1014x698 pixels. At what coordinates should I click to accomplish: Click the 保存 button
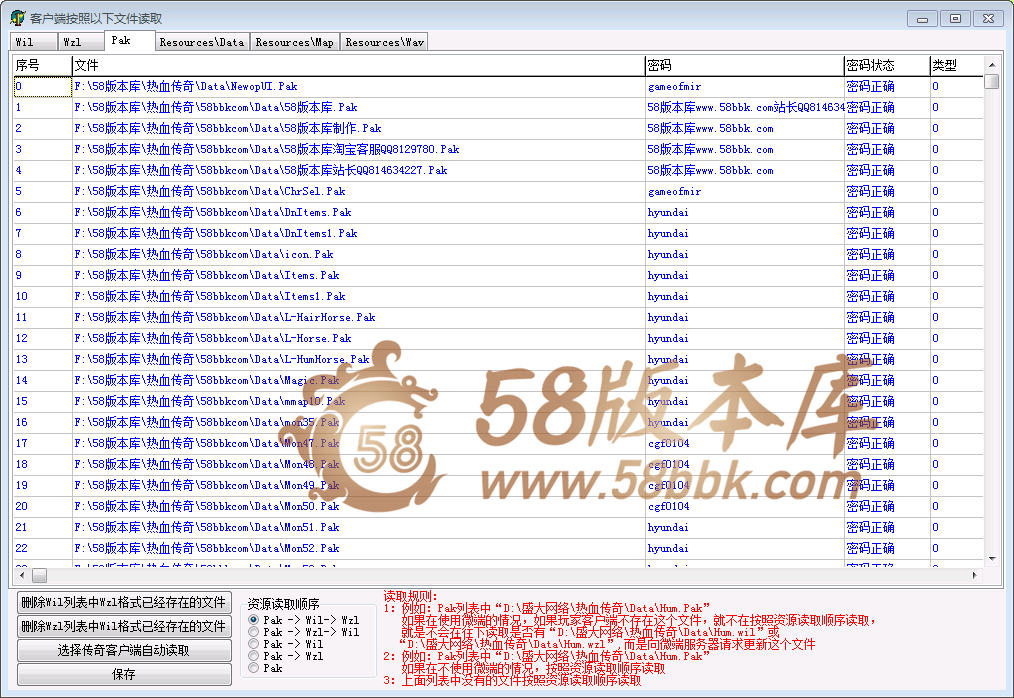[x=124, y=675]
